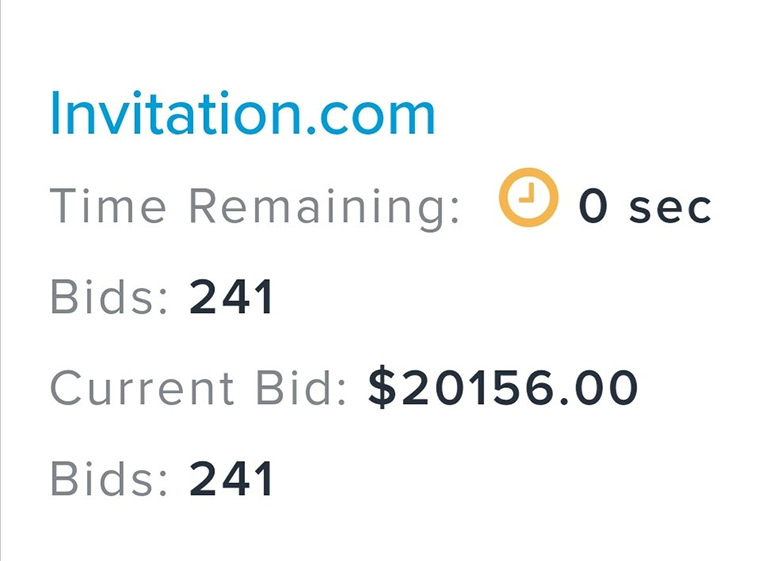Image resolution: width=780 pixels, height=561 pixels.
Task: Select the 241 count below Current Bid
Action: click(231, 479)
